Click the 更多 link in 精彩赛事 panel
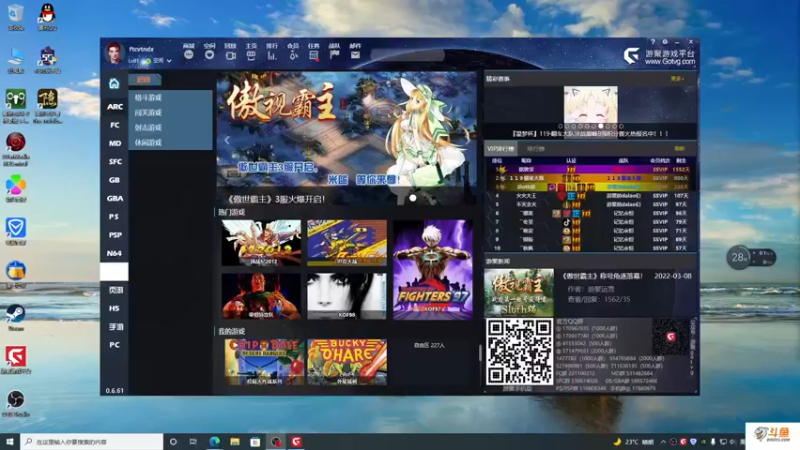 [x=677, y=79]
